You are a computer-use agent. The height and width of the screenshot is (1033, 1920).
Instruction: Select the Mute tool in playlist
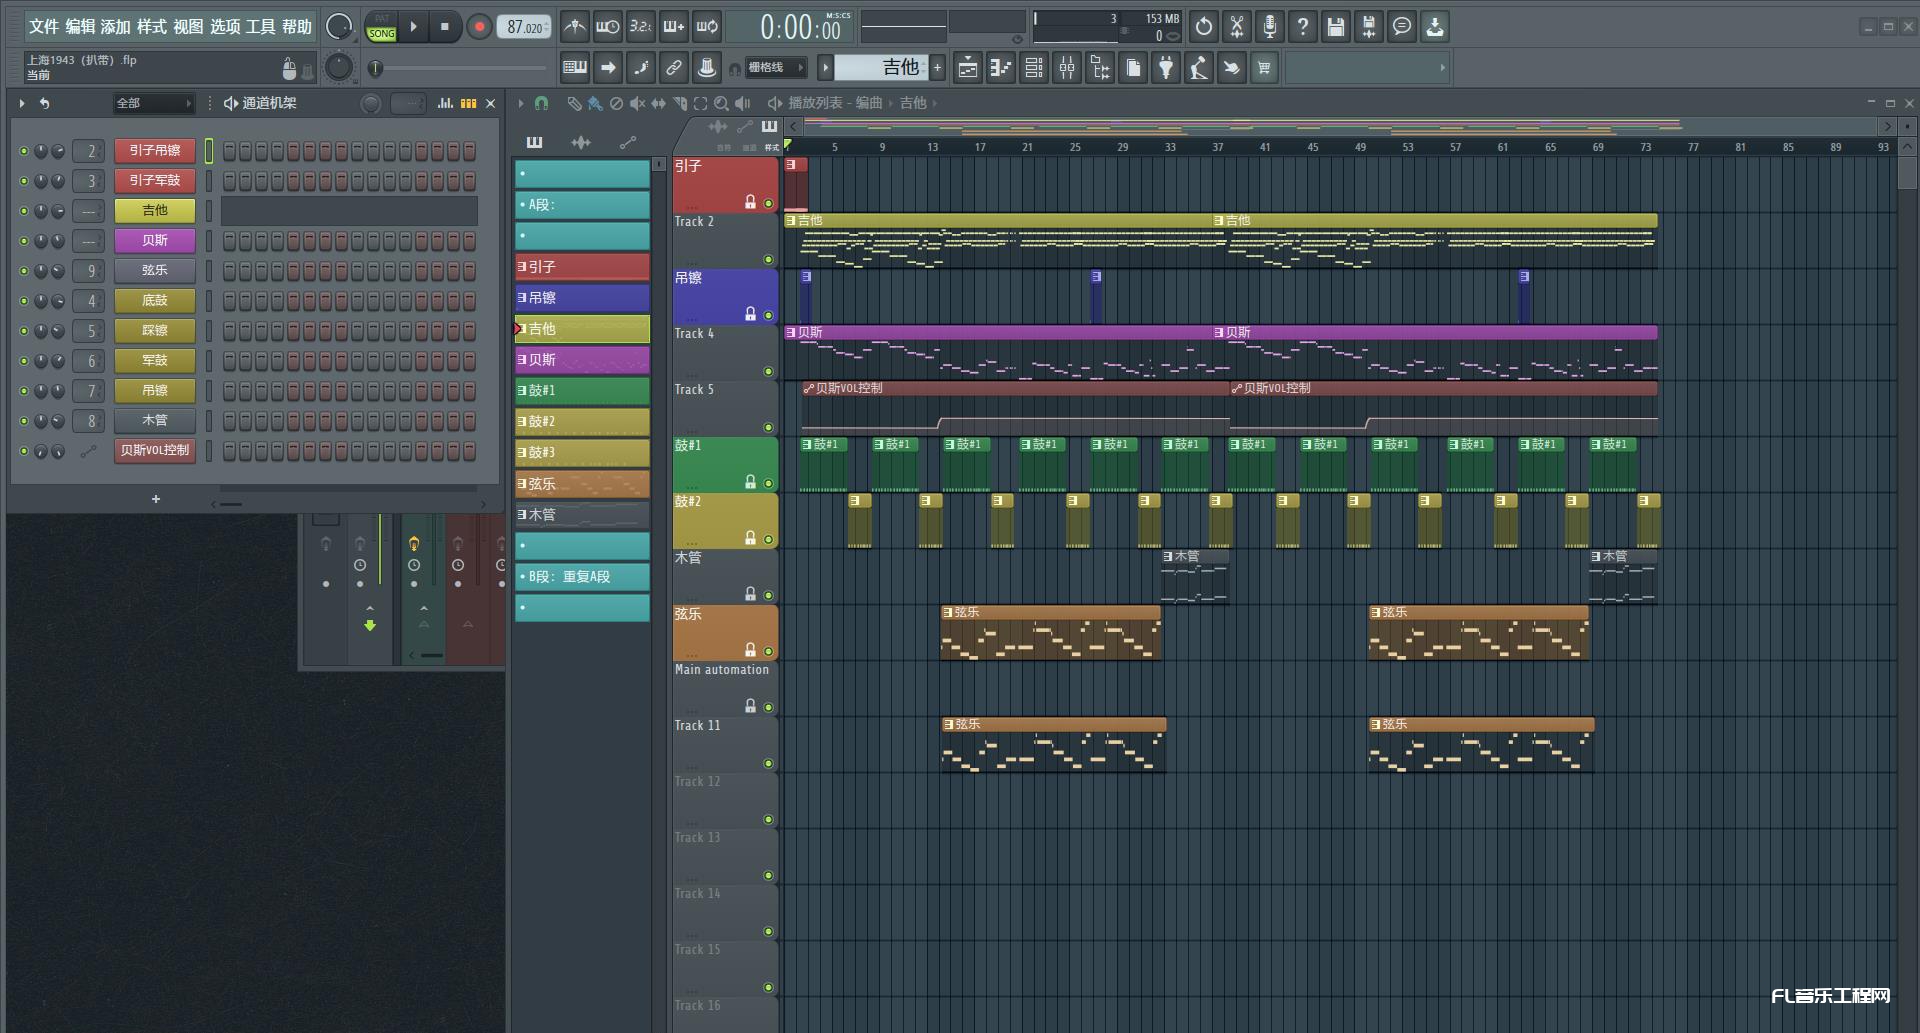coord(637,103)
